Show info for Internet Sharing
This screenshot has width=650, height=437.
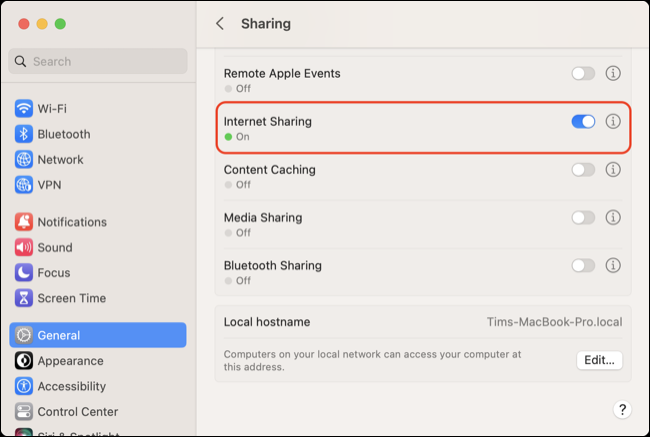point(613,121)
